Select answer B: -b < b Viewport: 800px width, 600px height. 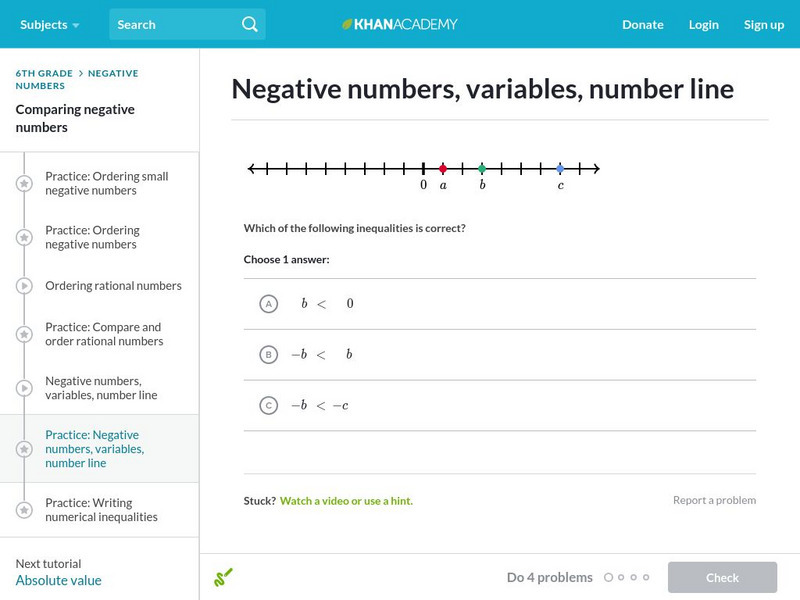(268, 355)
